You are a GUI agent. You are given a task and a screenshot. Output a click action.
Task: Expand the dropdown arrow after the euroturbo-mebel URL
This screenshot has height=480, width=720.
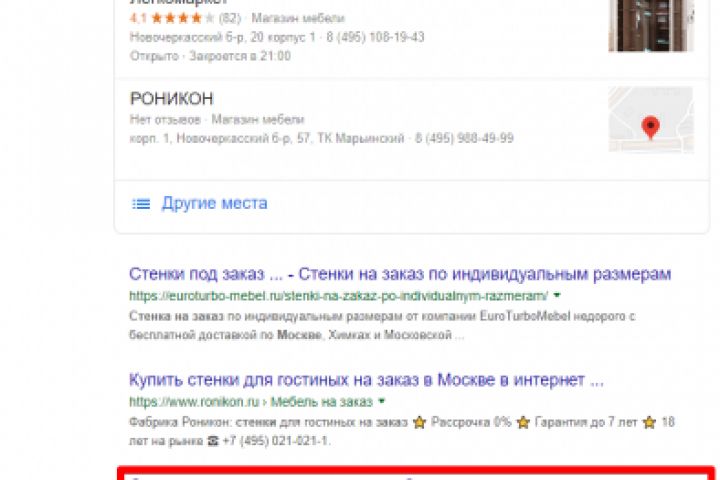[557, 295]
